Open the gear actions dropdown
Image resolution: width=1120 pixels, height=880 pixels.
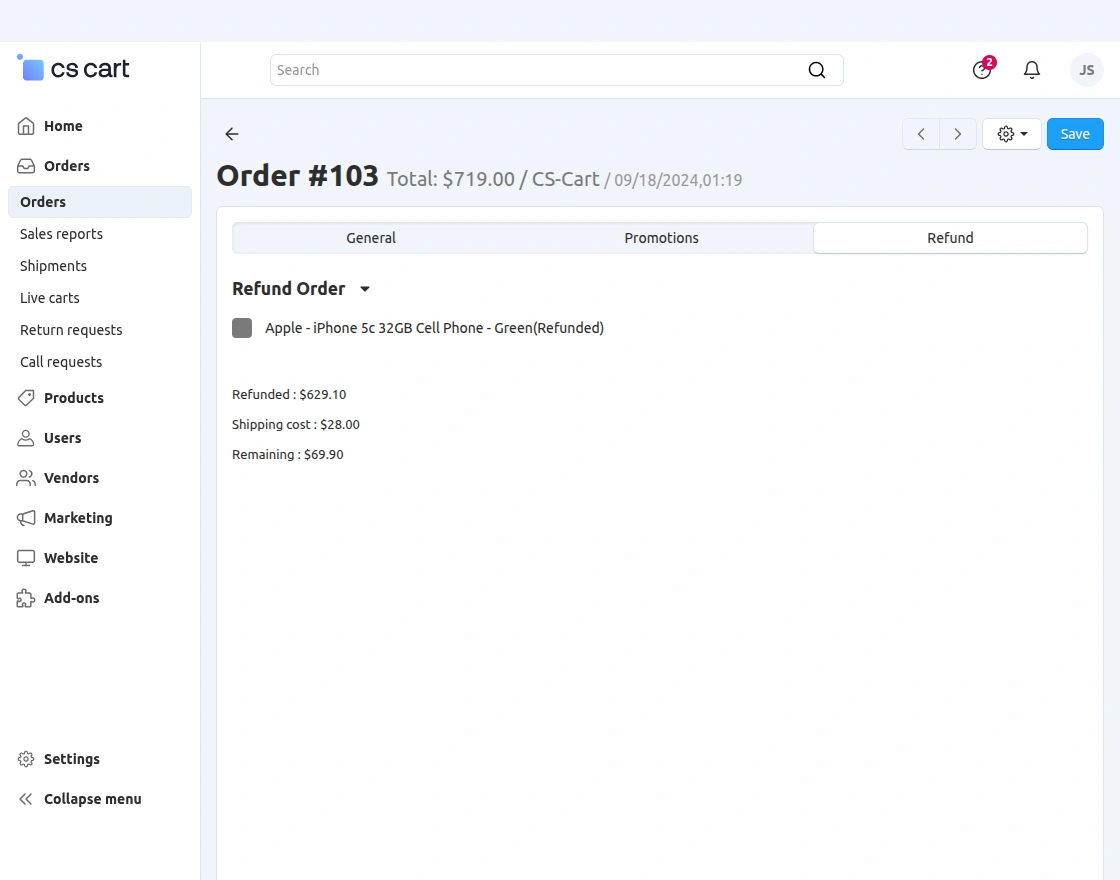pos(1011,134)
